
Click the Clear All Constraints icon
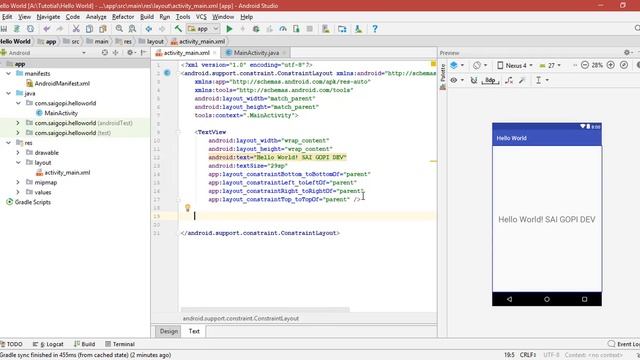point(509,80)
